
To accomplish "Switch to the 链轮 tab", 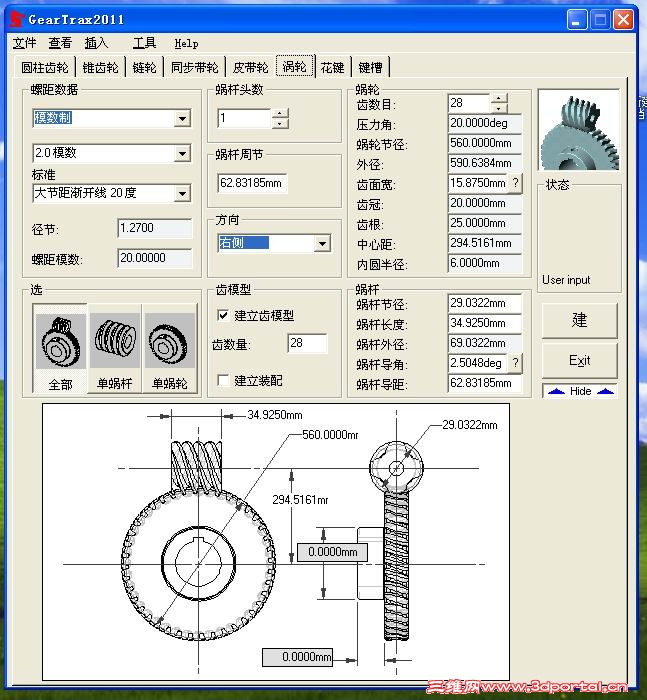I will point(144,67).
